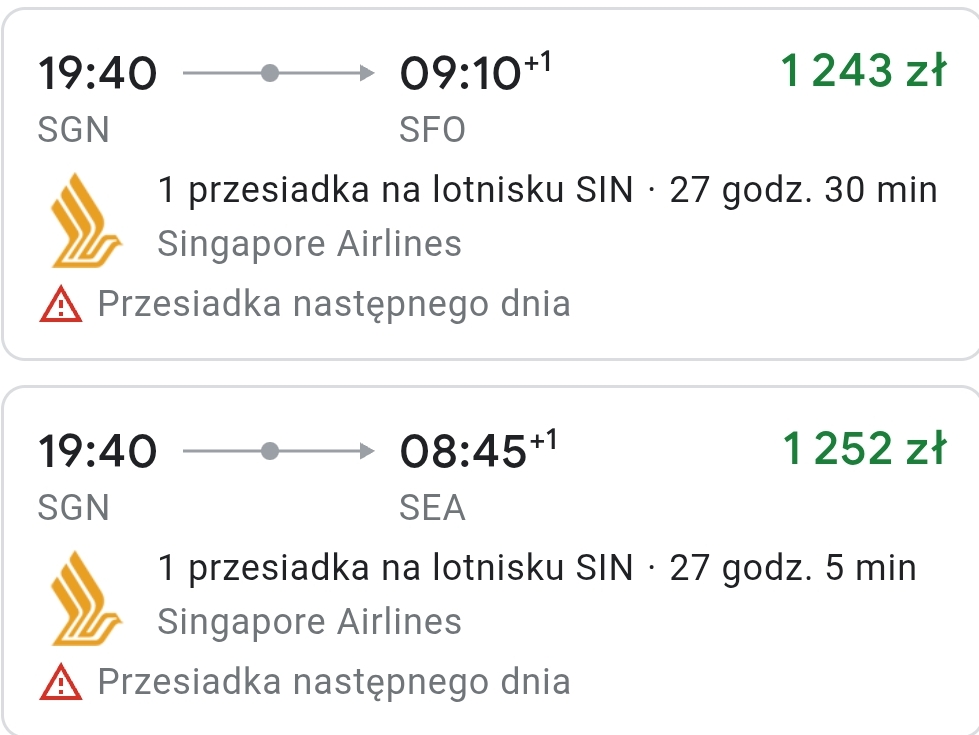Click '27 godz. 30 min' layover details
Image resolution: width=979 pixels, height=735 pixels.
(804, 190)
